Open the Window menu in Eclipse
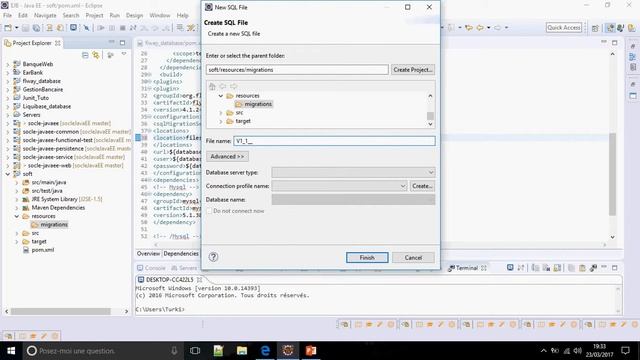Screen dimensions: 640x360 tap(160, 15)
